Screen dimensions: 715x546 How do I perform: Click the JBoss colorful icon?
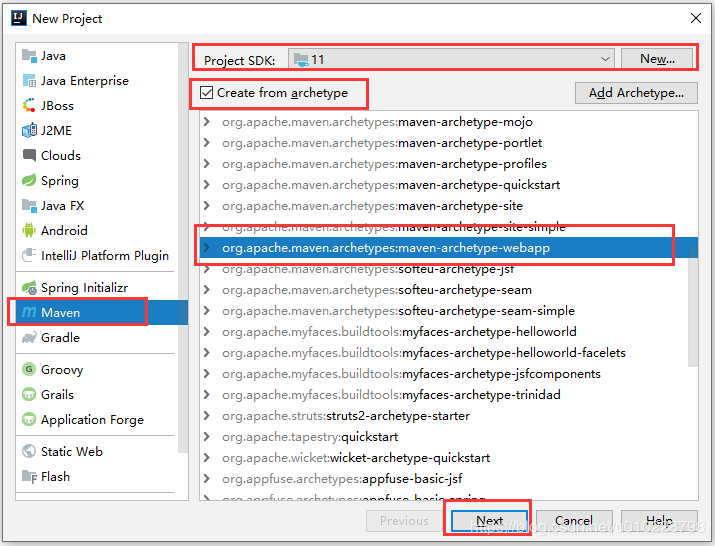click(29, 106)
